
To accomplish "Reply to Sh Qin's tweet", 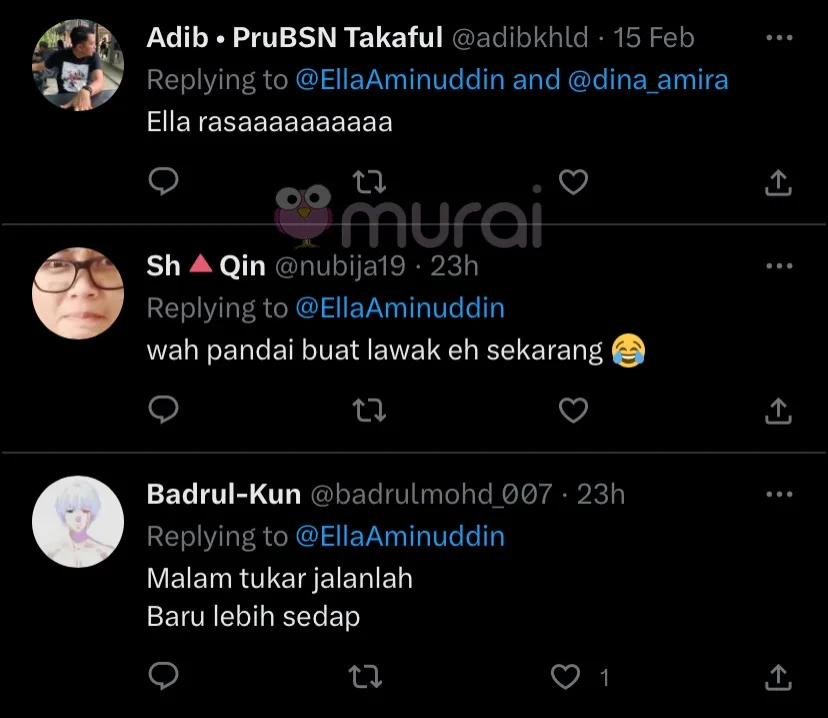I will click(164, 410).
